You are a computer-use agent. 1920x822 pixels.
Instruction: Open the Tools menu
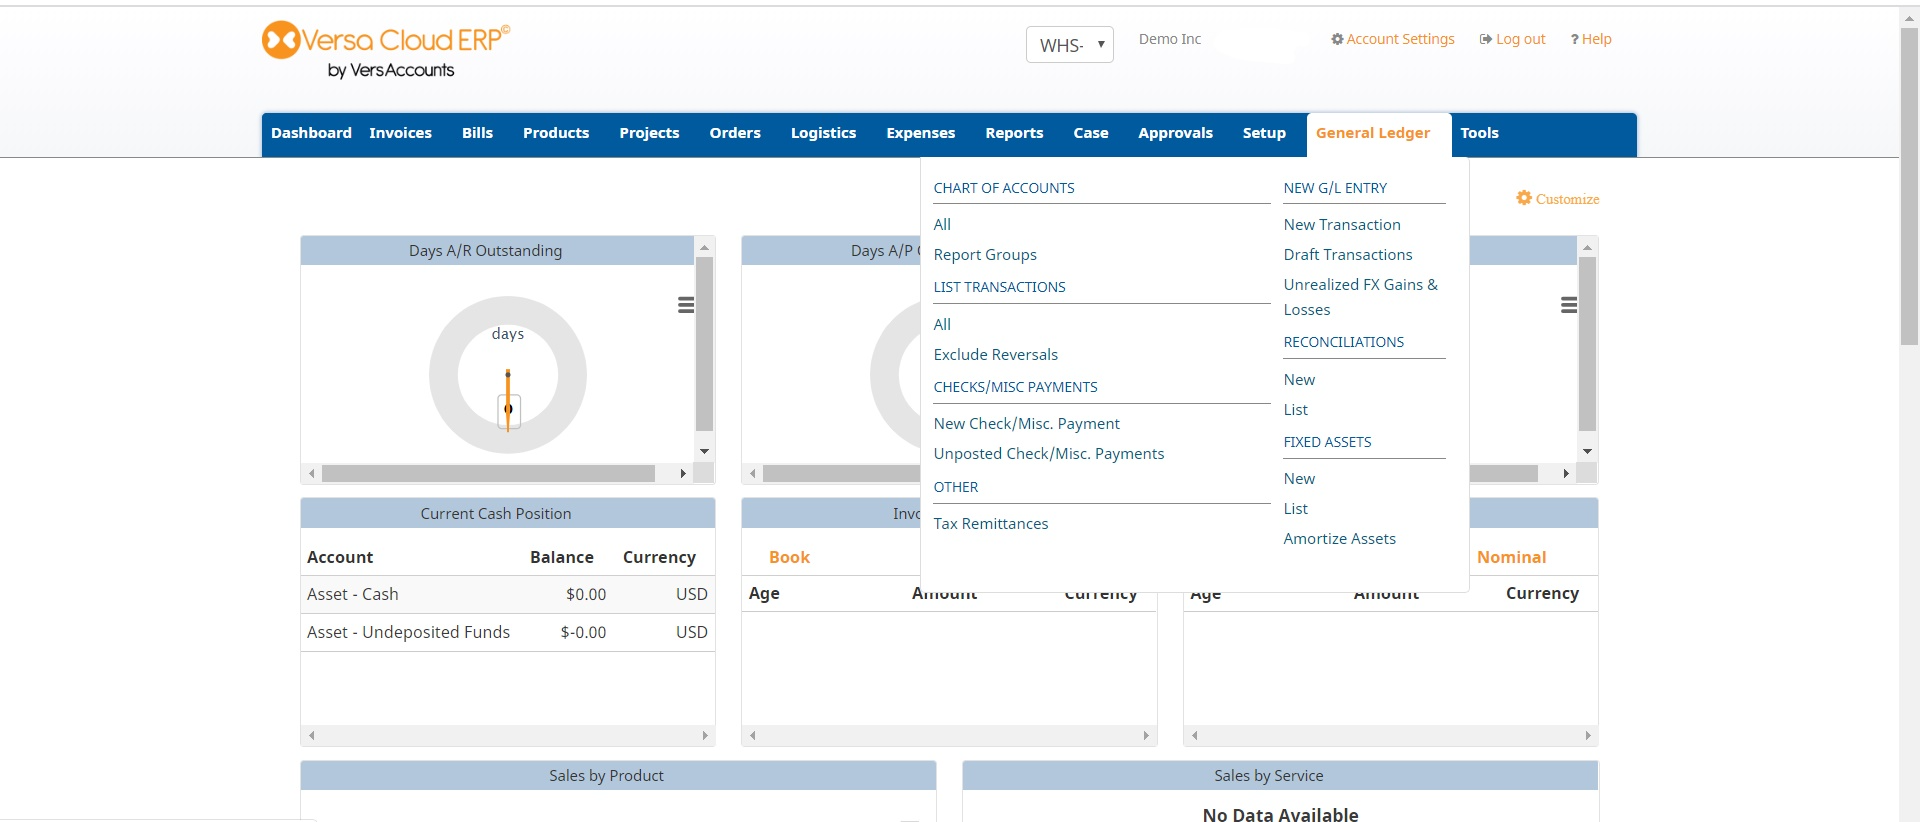1479,133
